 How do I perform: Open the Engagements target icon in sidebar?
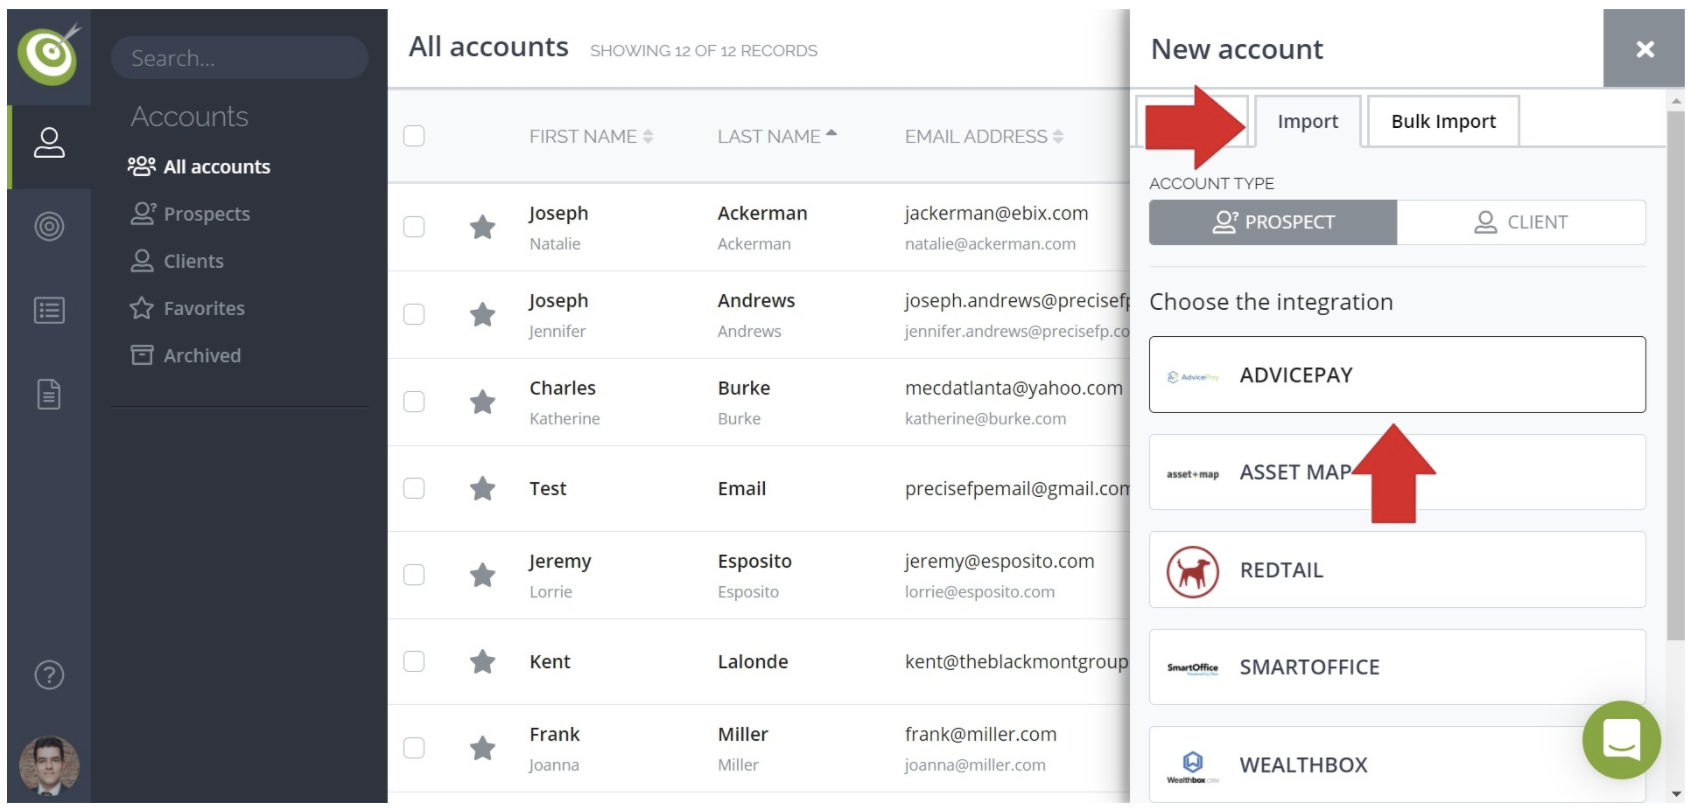click(x=49, y=226)
